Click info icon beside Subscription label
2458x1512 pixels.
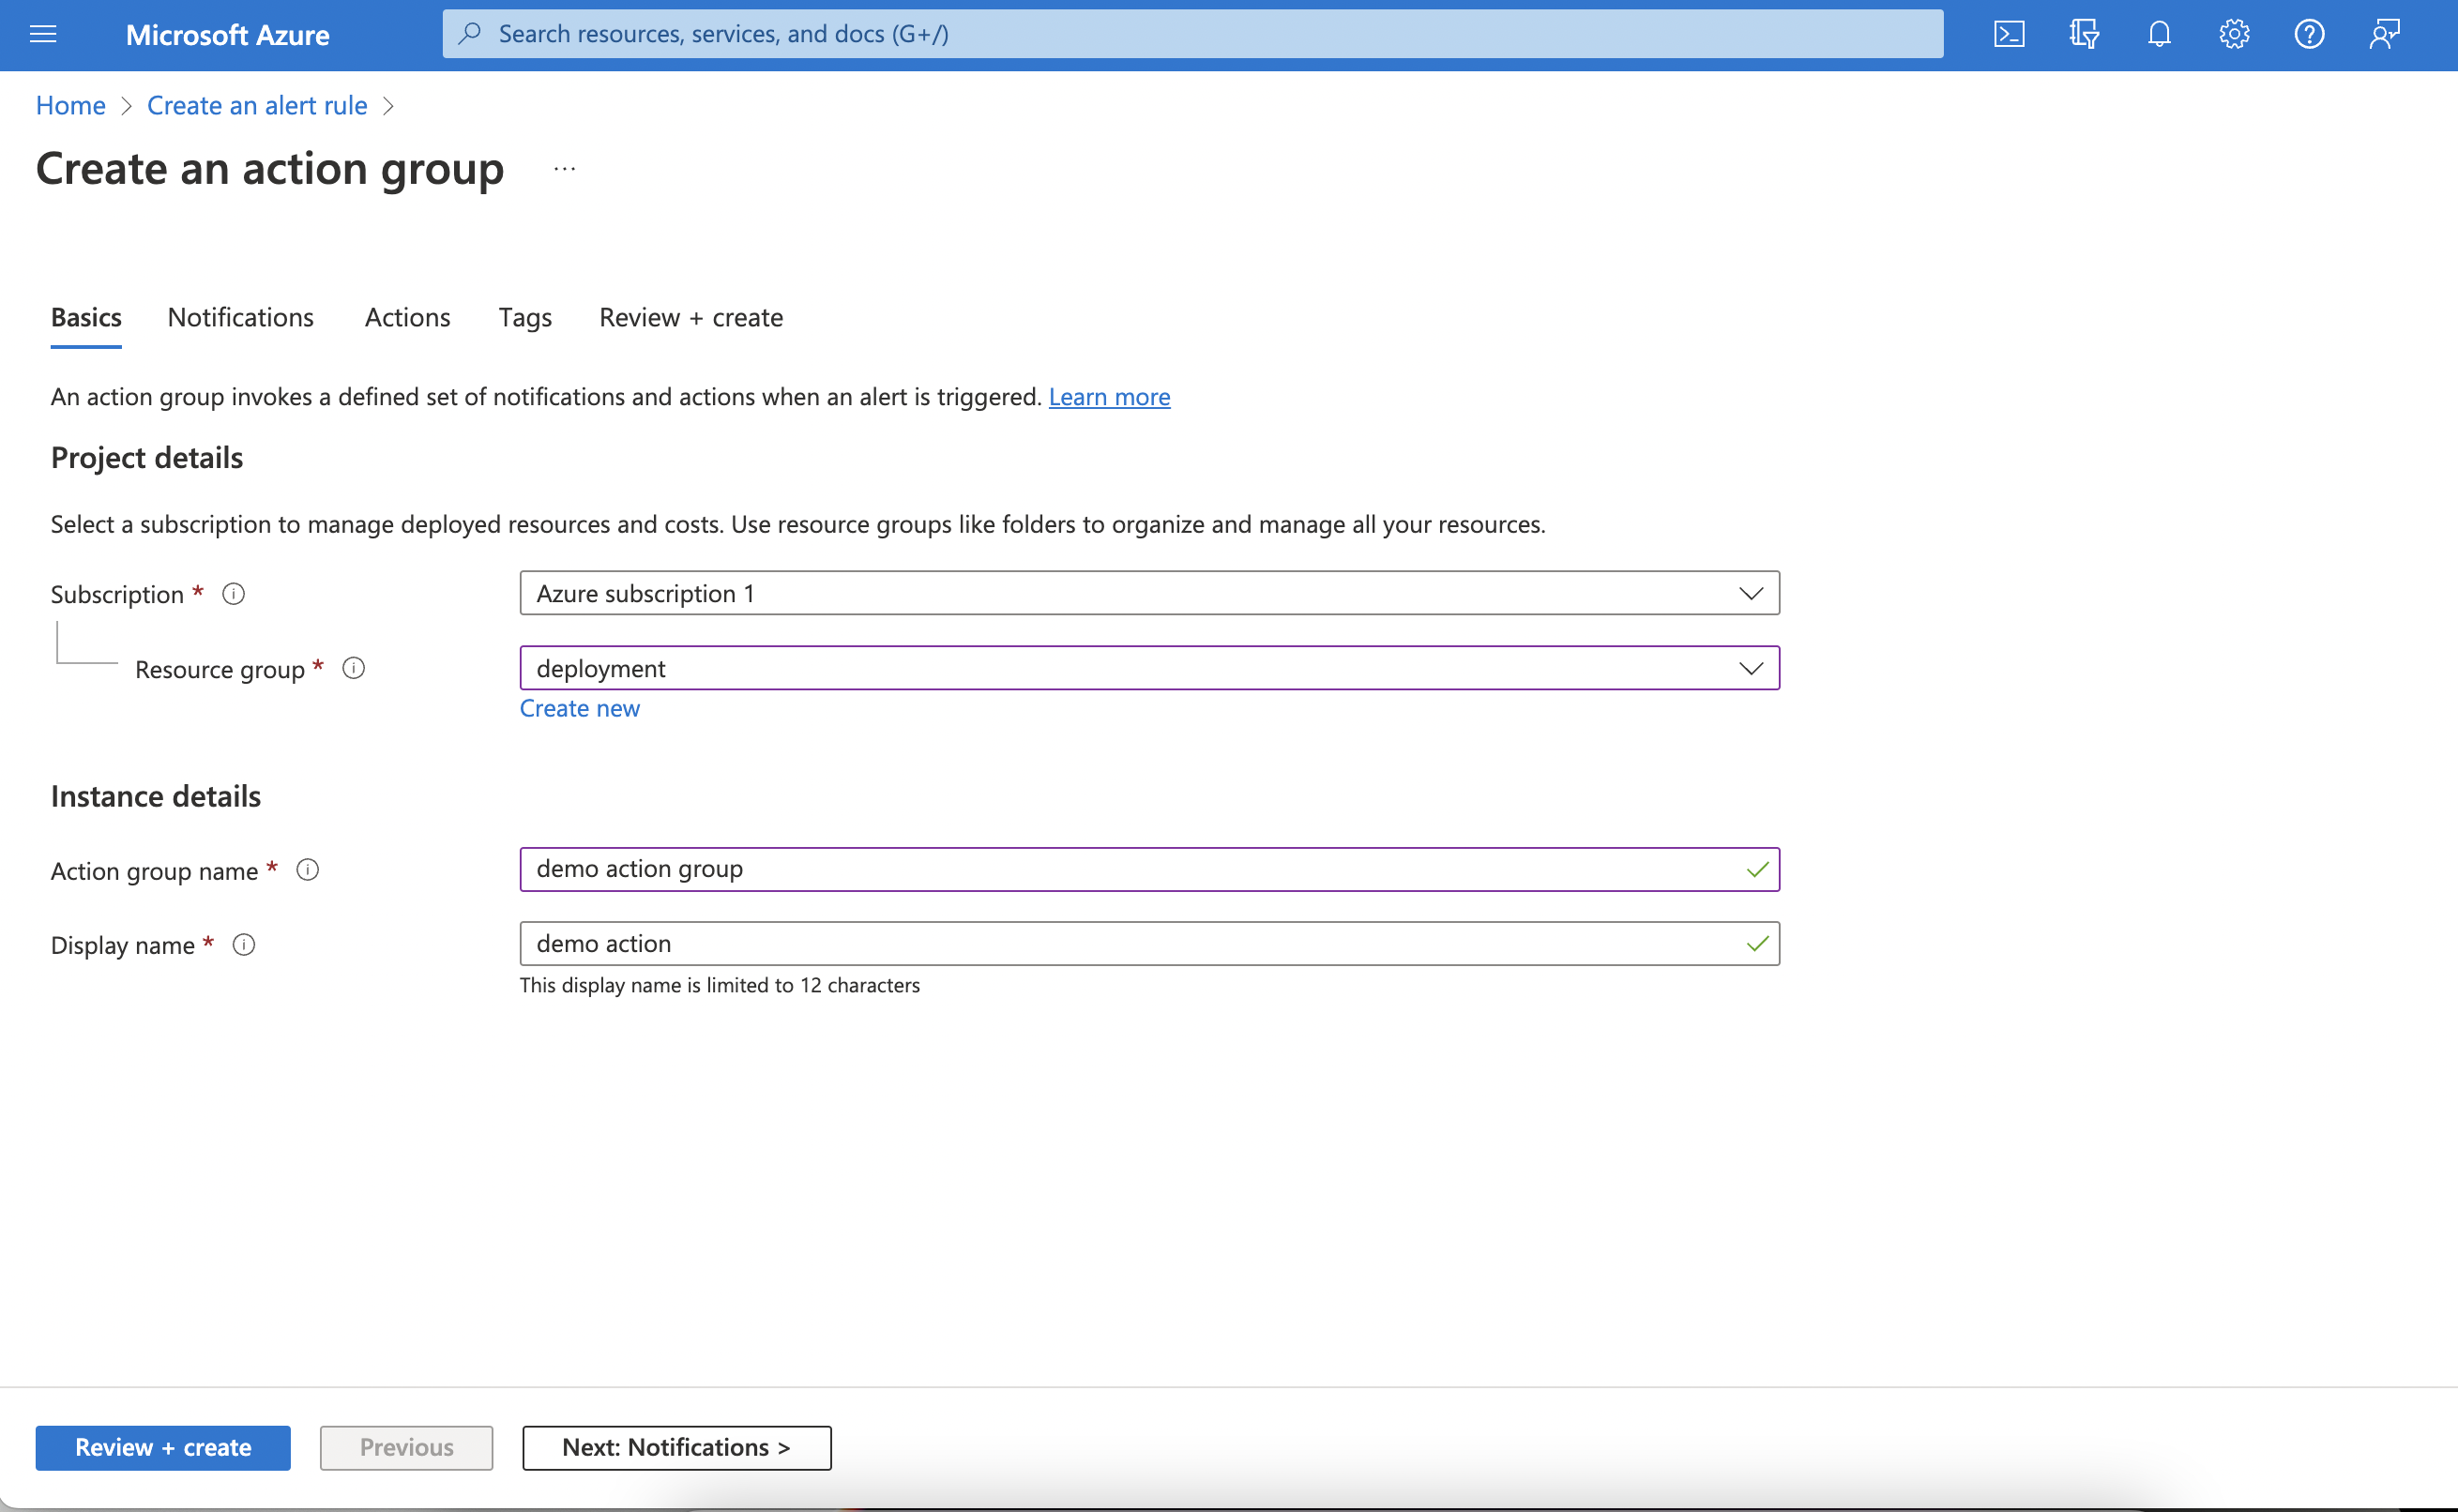pos(233,594)
